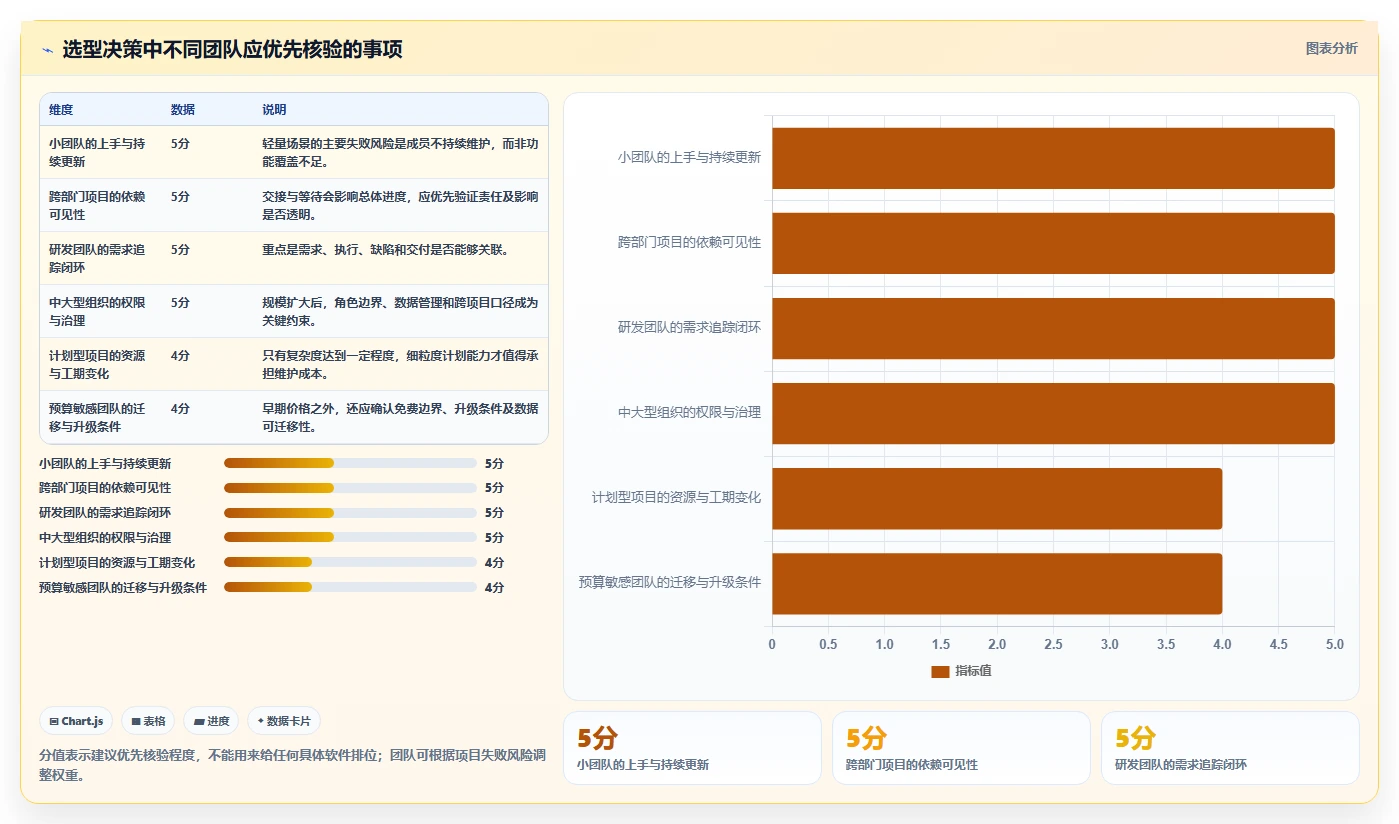Click the description starting 规模扩大后
This screenshot has height=824, width=1399.
(400, 311)
